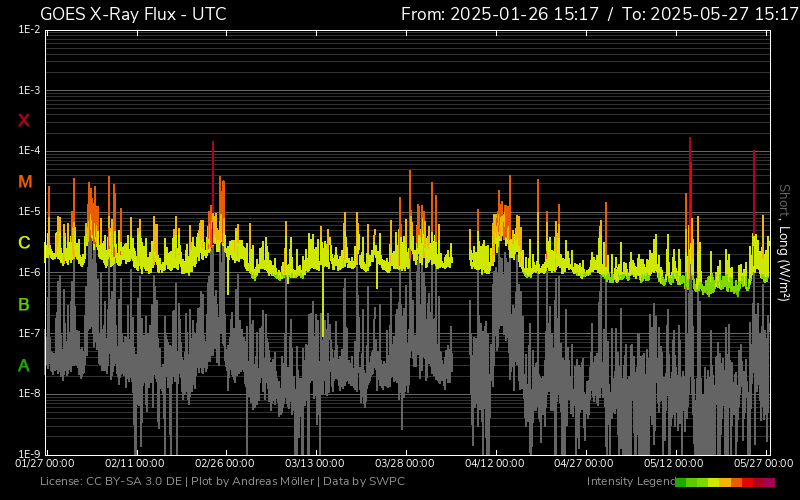Click the 'To: 2025-05-27 15:17' end date

(710, 14)
